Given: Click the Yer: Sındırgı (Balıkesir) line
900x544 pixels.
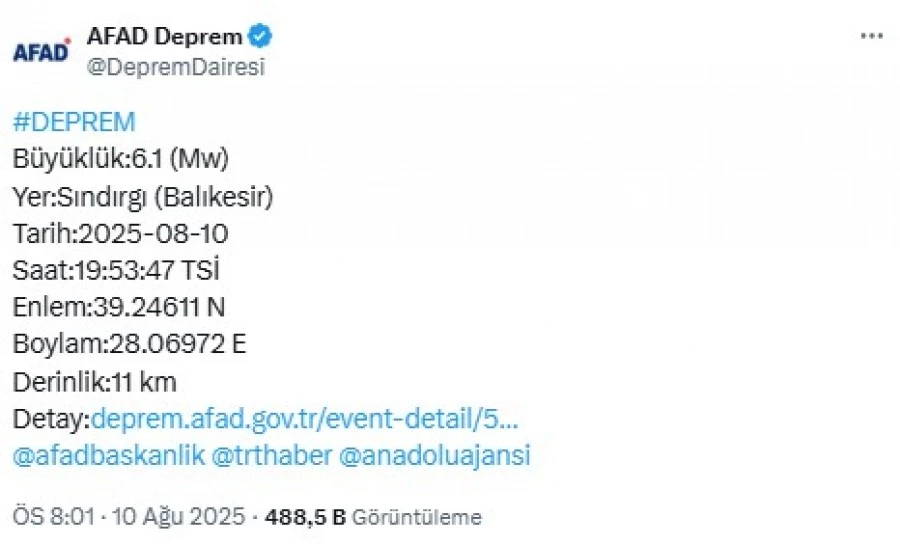Looking at the screenshot, I should (143, 197).
